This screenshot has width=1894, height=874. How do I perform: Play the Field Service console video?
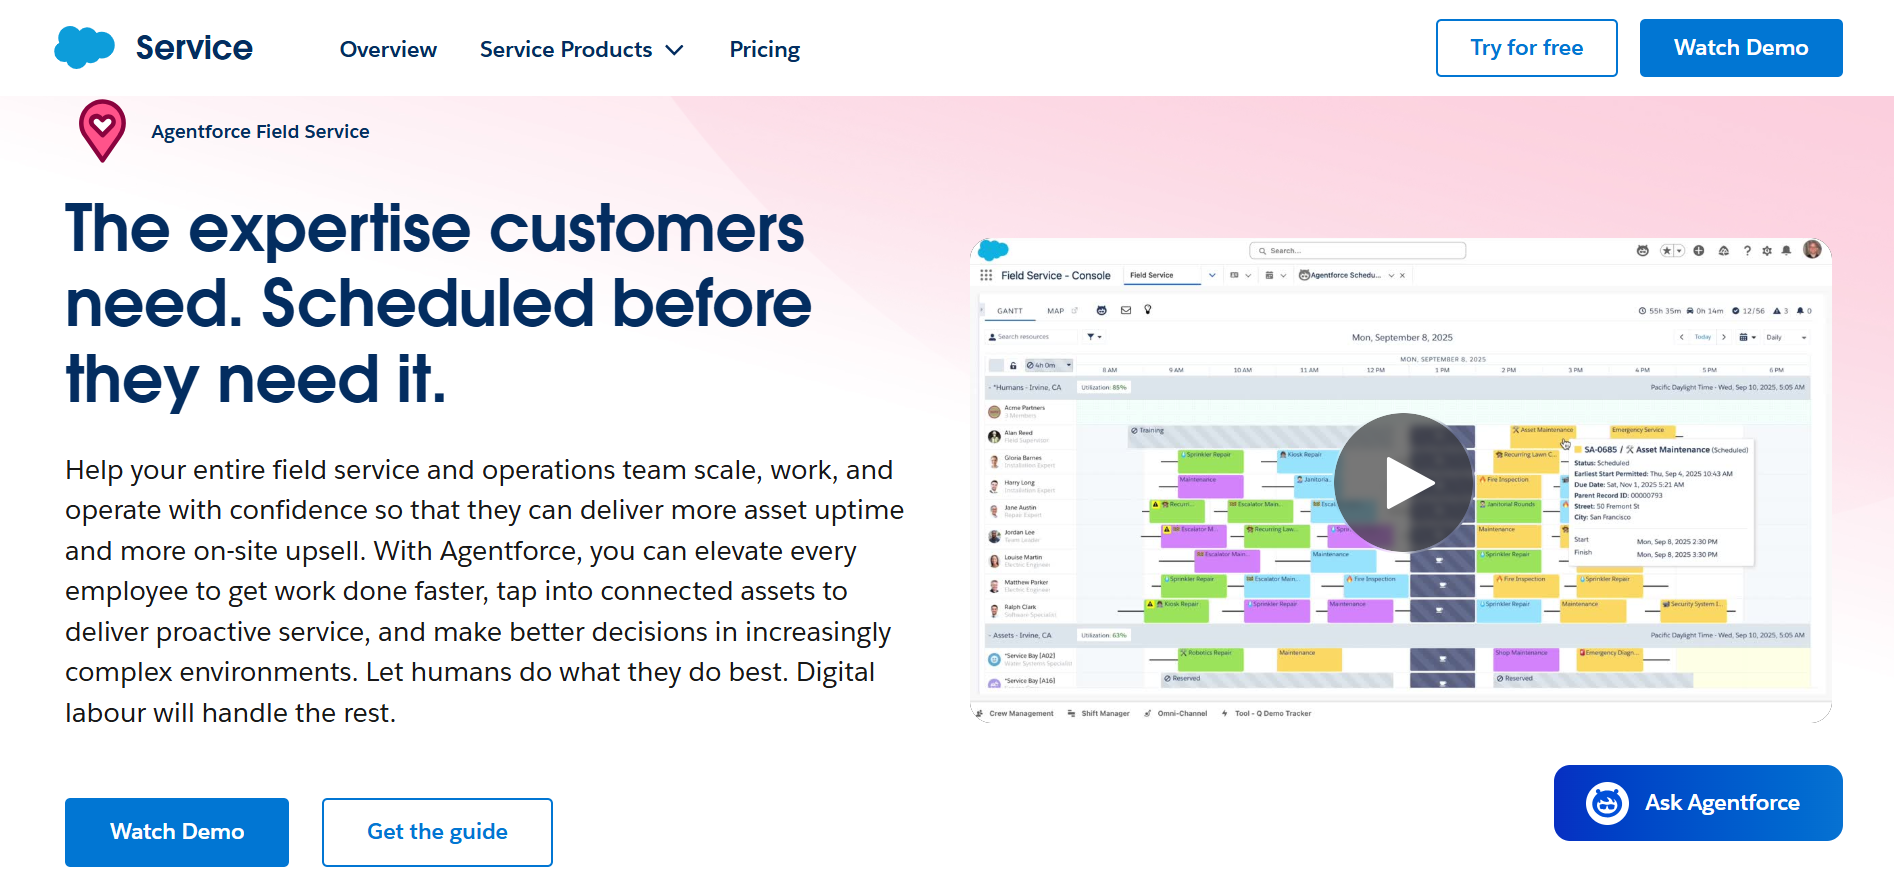point(1404,482)
